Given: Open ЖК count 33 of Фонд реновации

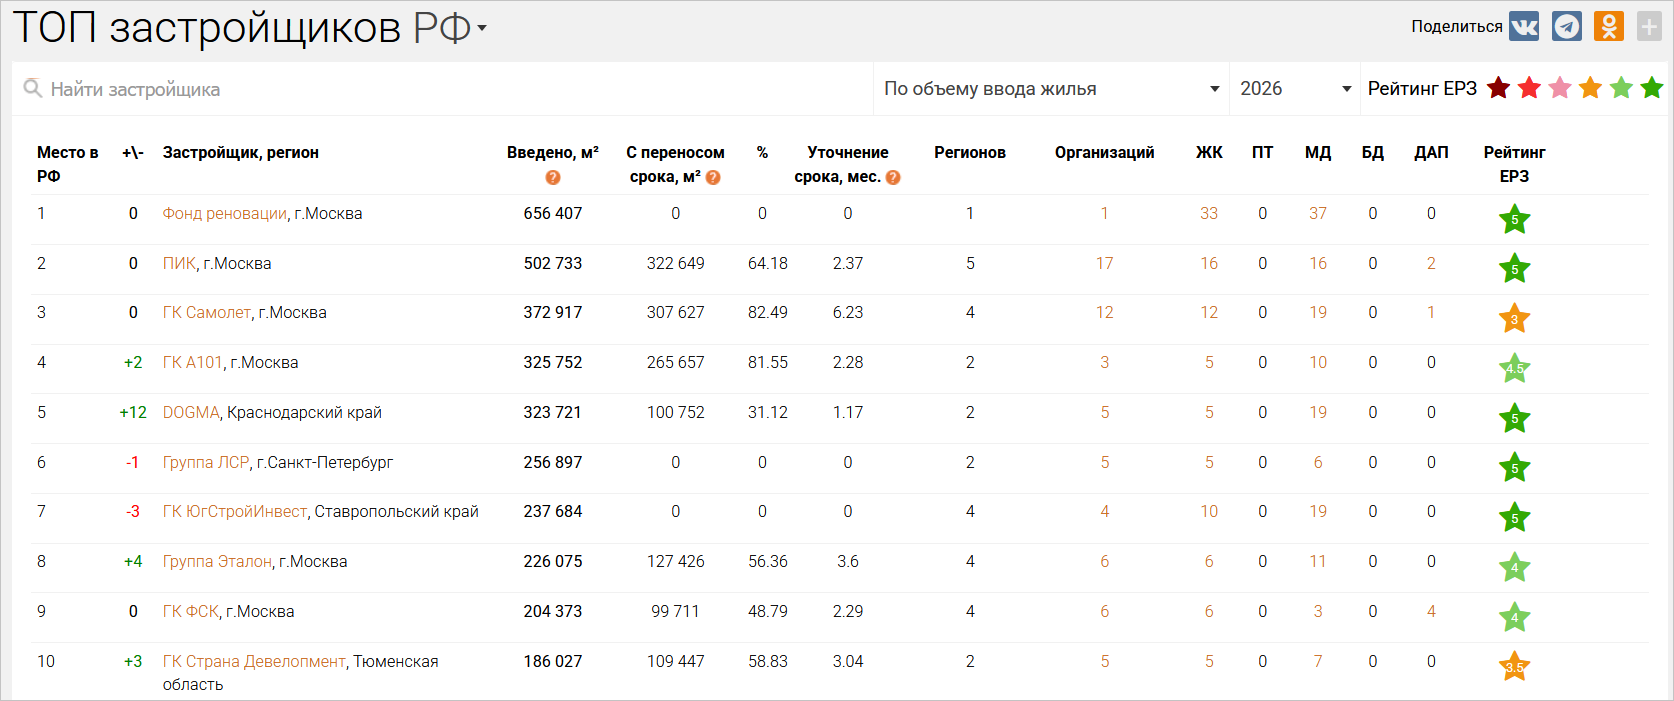Looking at the screenshot, I should coord(1209,213).
